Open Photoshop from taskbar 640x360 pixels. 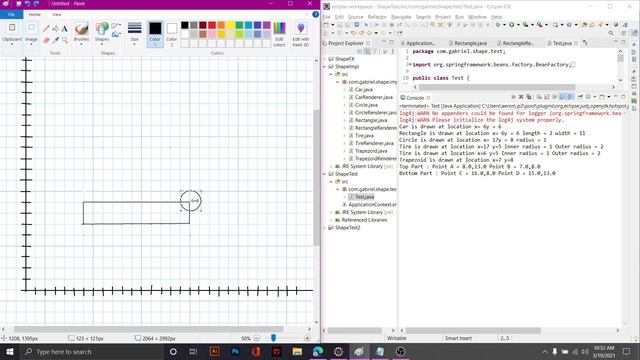click(x=235, y=351)
